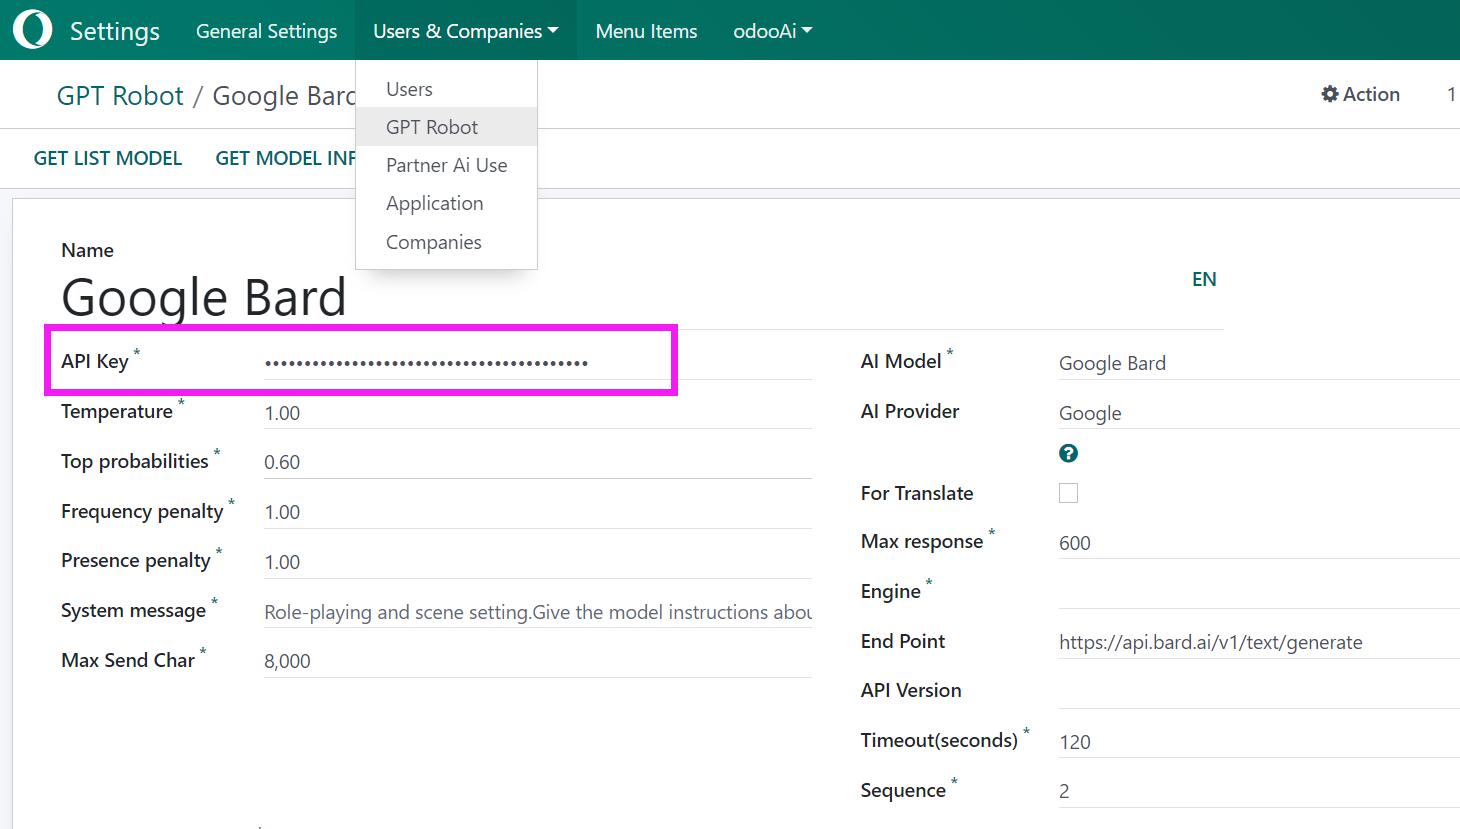1460x829 pixels.
Task: Open Menu Items in top bar
Action: [646, 31]
